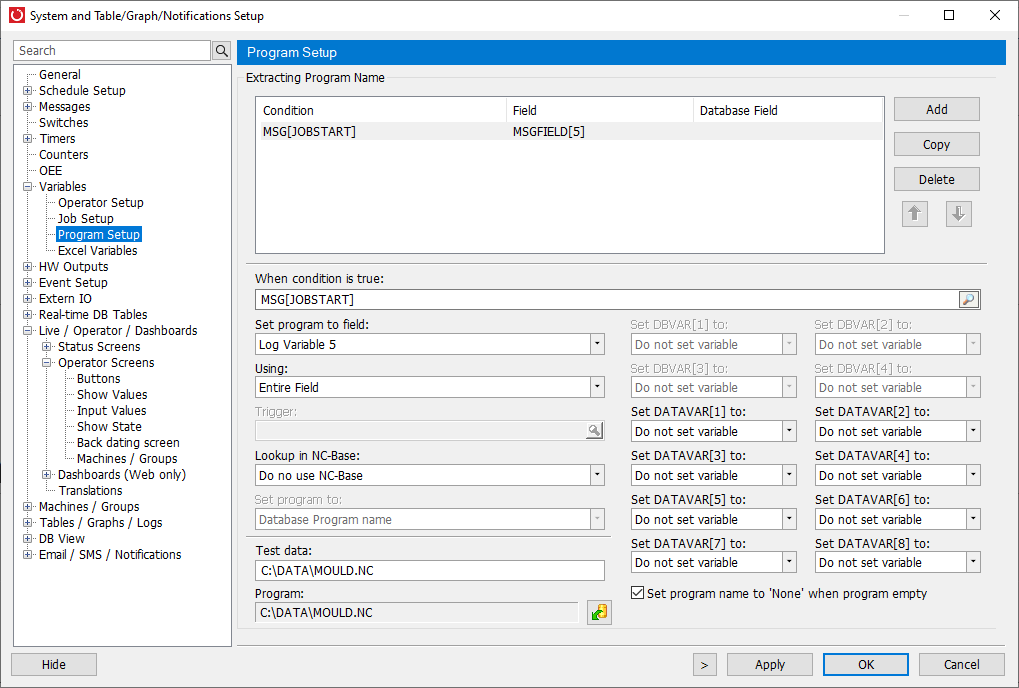Expand the Extern IO tree node

27,299
